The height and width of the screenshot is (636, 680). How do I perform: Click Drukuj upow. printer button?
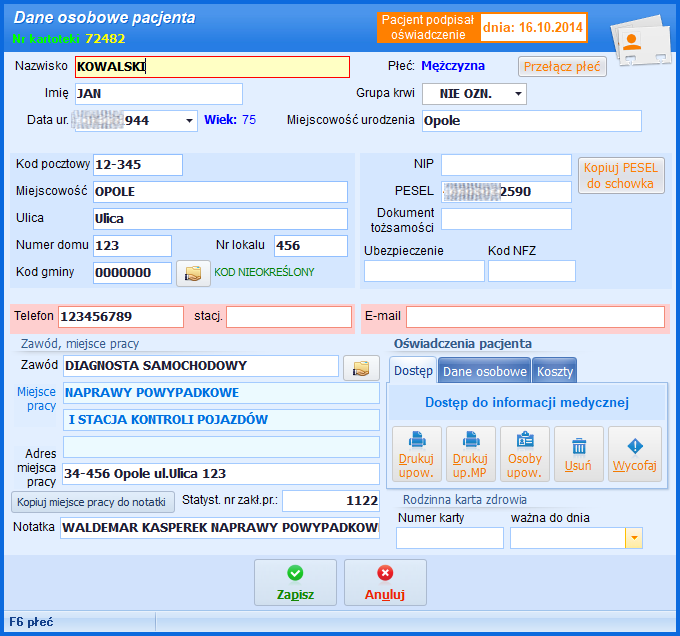click(x=416, y=454)
